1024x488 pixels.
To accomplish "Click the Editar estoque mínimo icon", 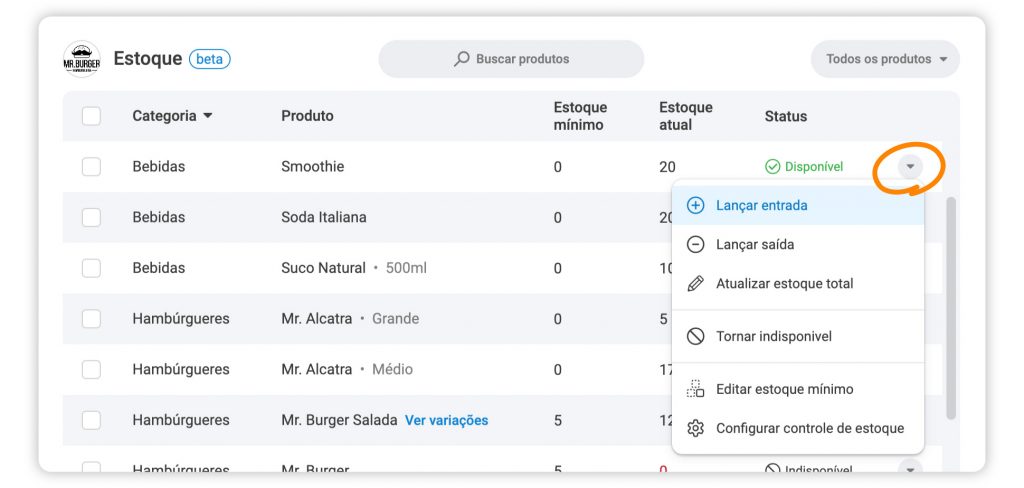I will click(x=696, y=389).
